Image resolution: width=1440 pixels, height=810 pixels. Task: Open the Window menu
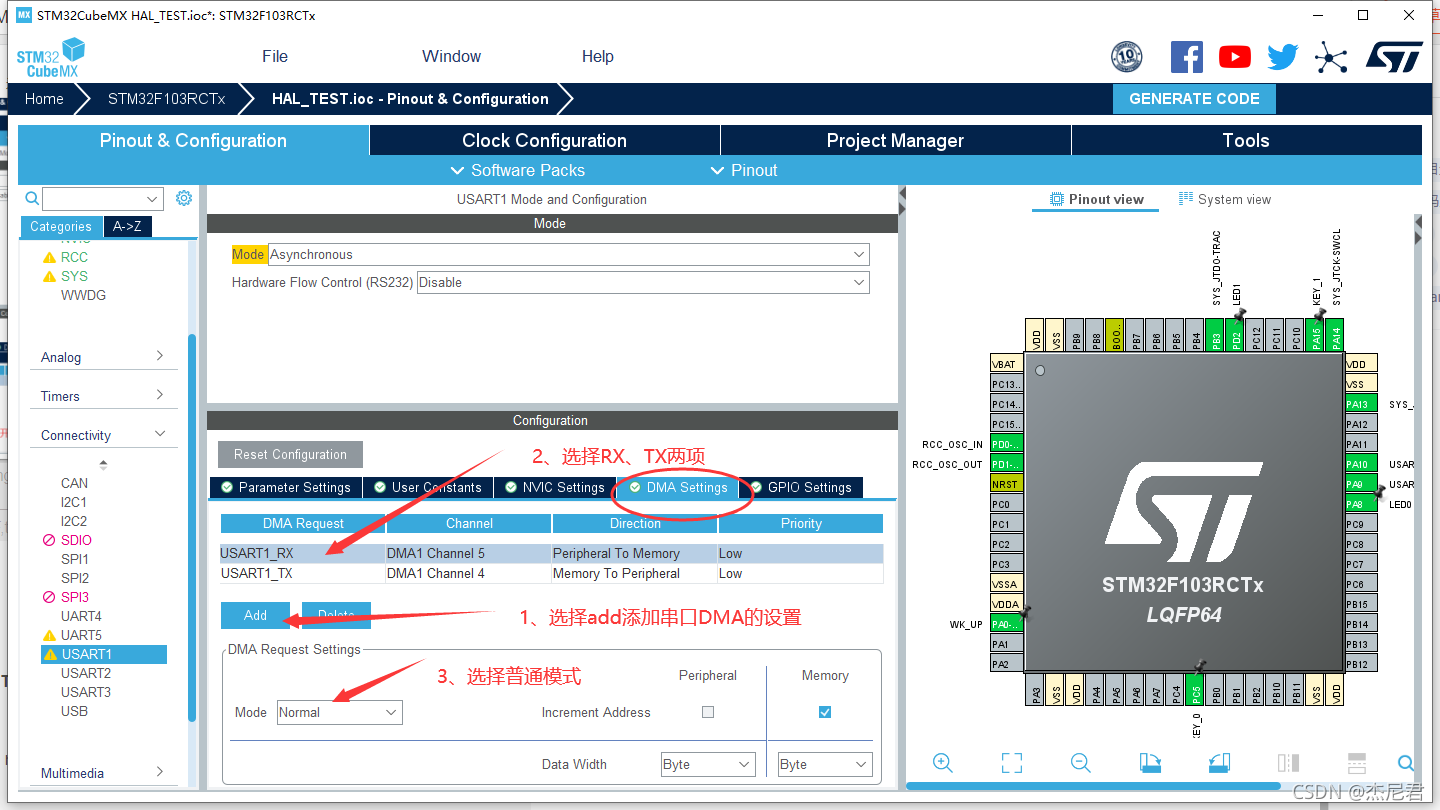(x=451, y=56)
